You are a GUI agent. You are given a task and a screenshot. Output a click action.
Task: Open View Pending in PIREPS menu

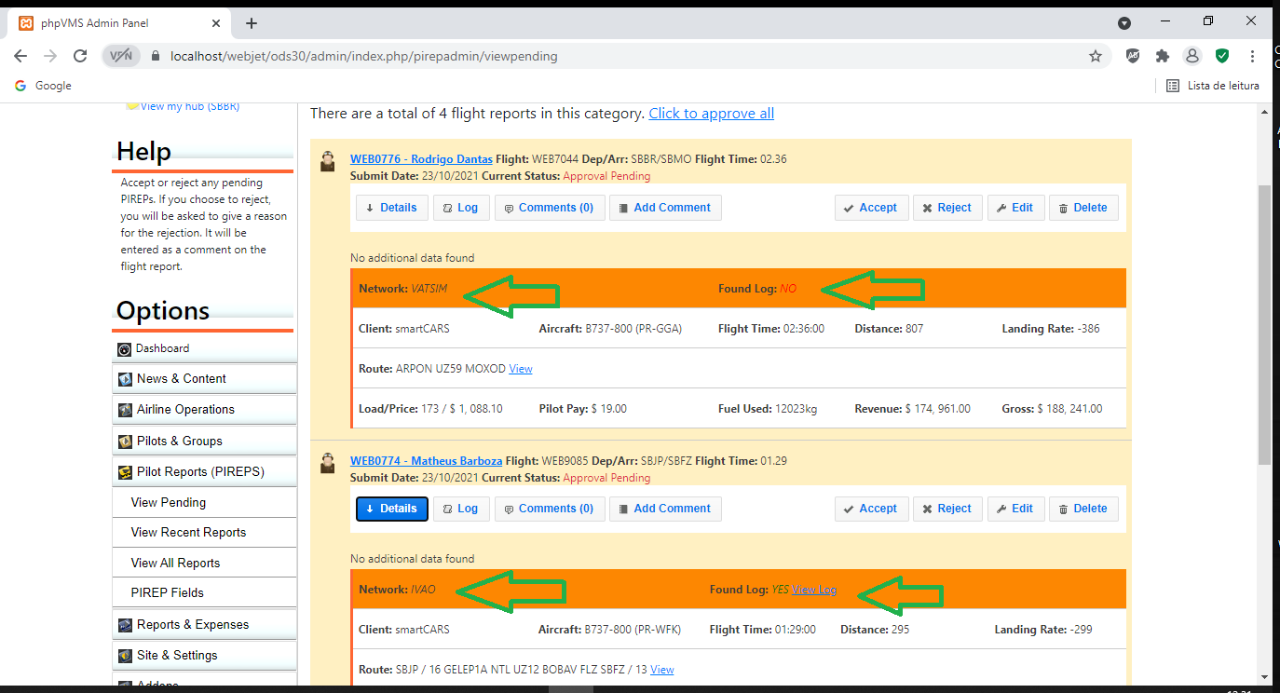click(168, 502)
